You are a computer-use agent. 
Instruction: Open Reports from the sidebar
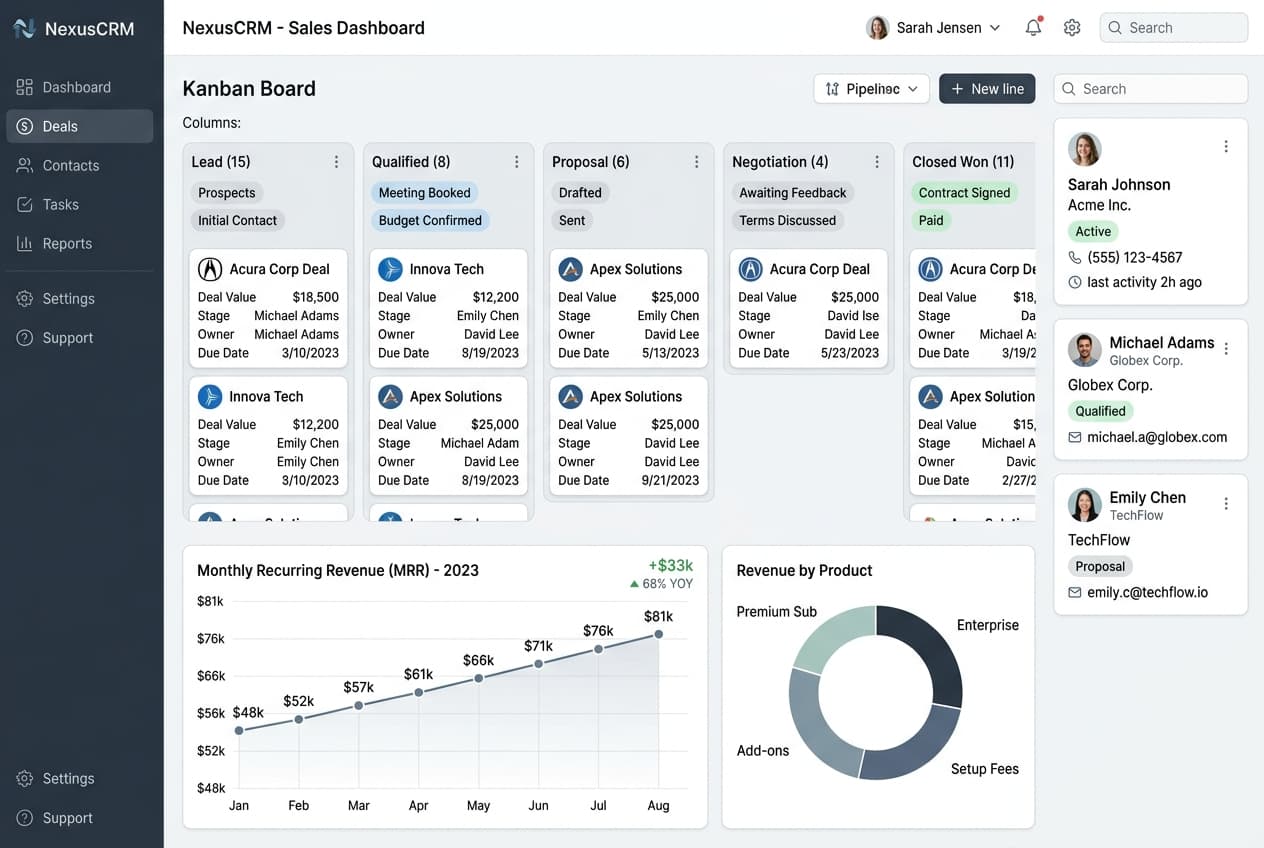click(80, 243)
